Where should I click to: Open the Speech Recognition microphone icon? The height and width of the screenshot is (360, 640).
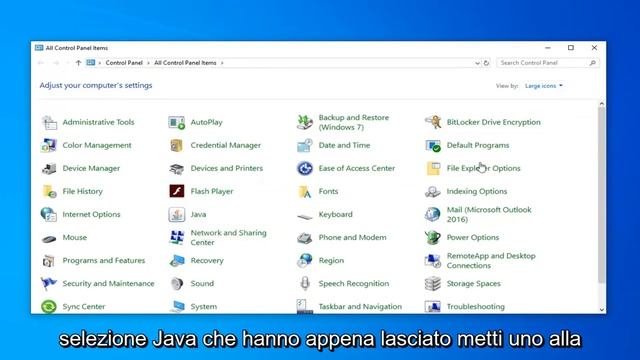click(x=305, y=284)
